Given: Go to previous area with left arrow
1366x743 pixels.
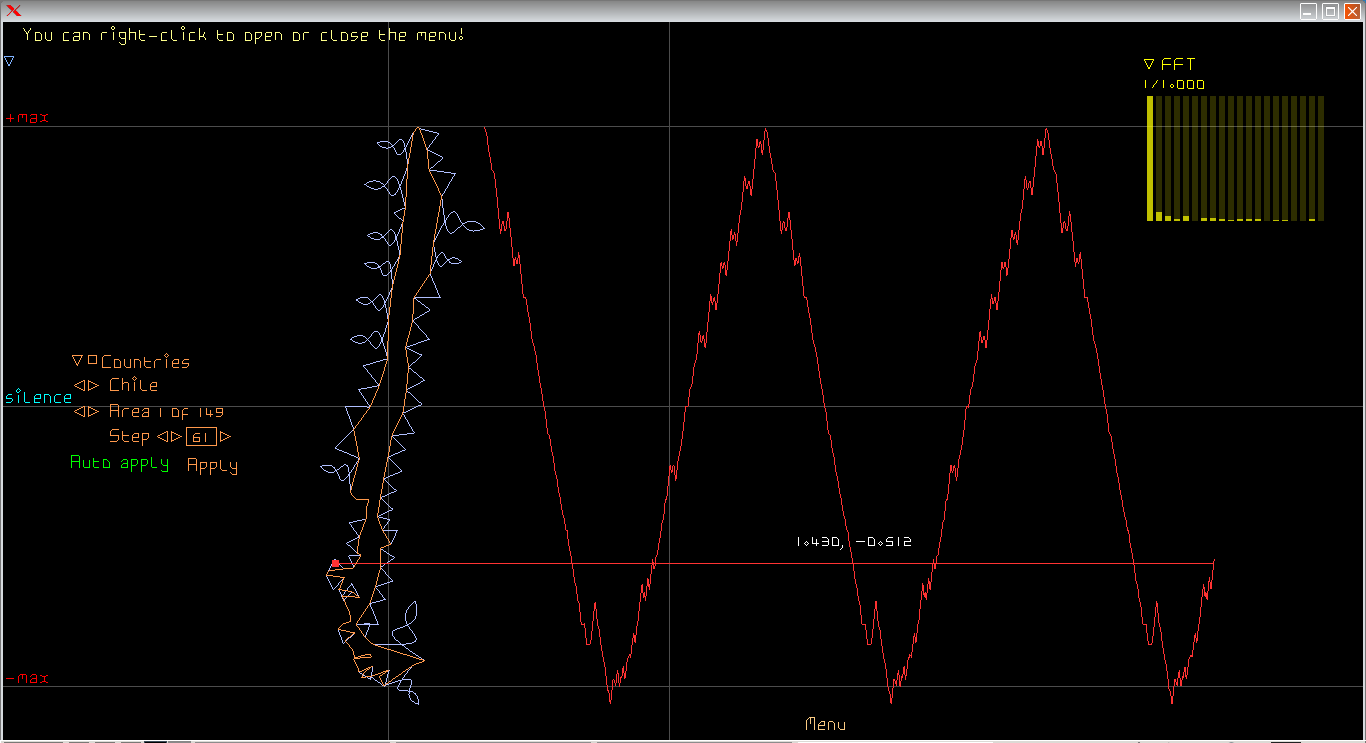Looking at the screenshot, I should tap(80, 411).
